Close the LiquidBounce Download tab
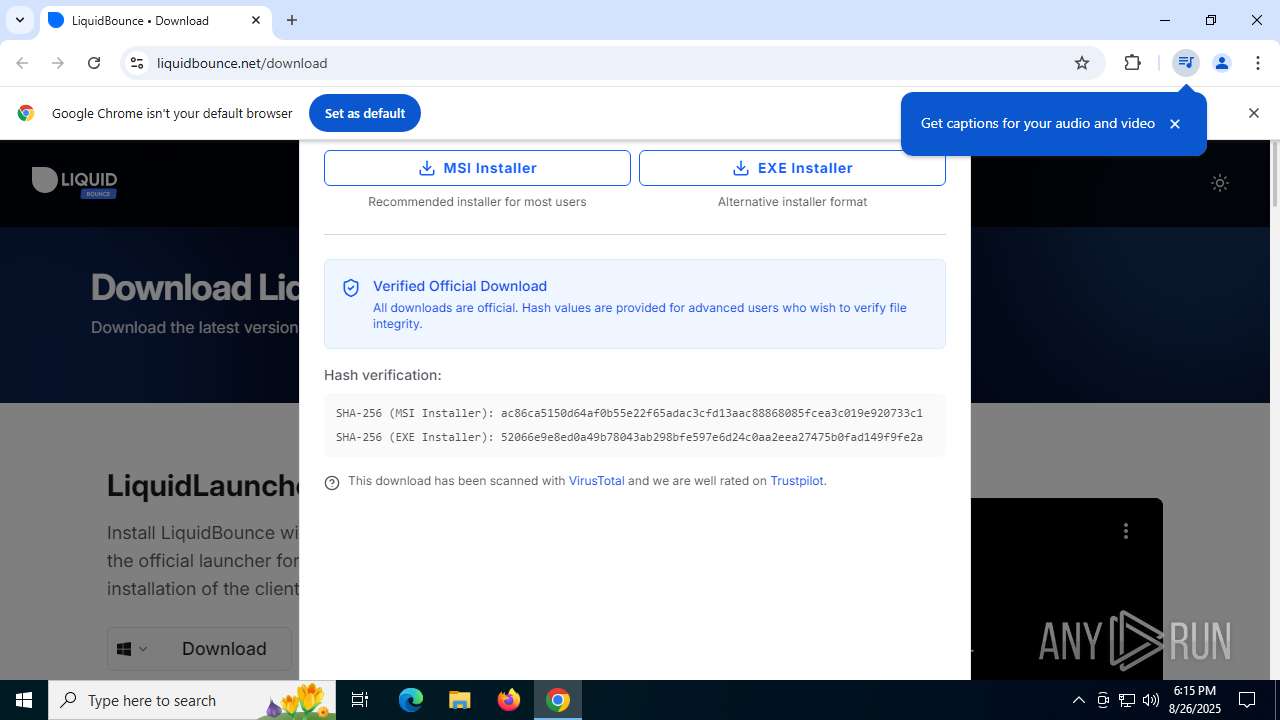 pos(256,20)
